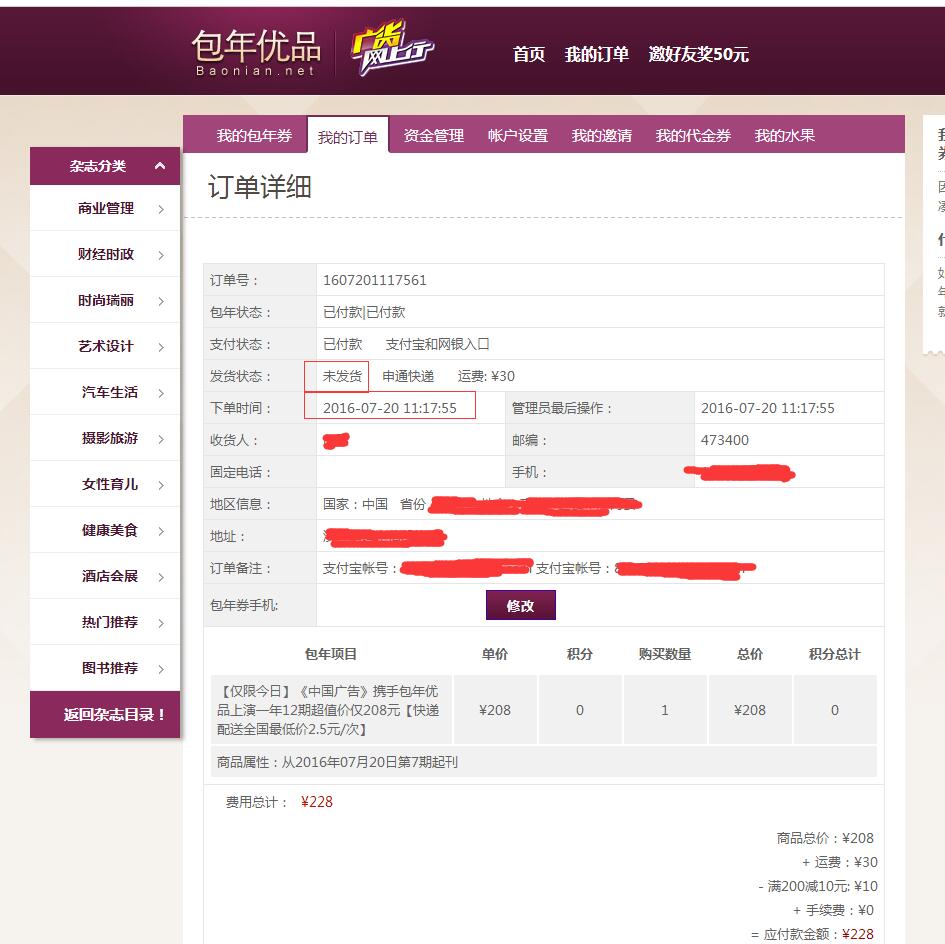The image size is (945, 944).
Task: Open 我的订单 from the top navigation
Action: tap(597, 56)
